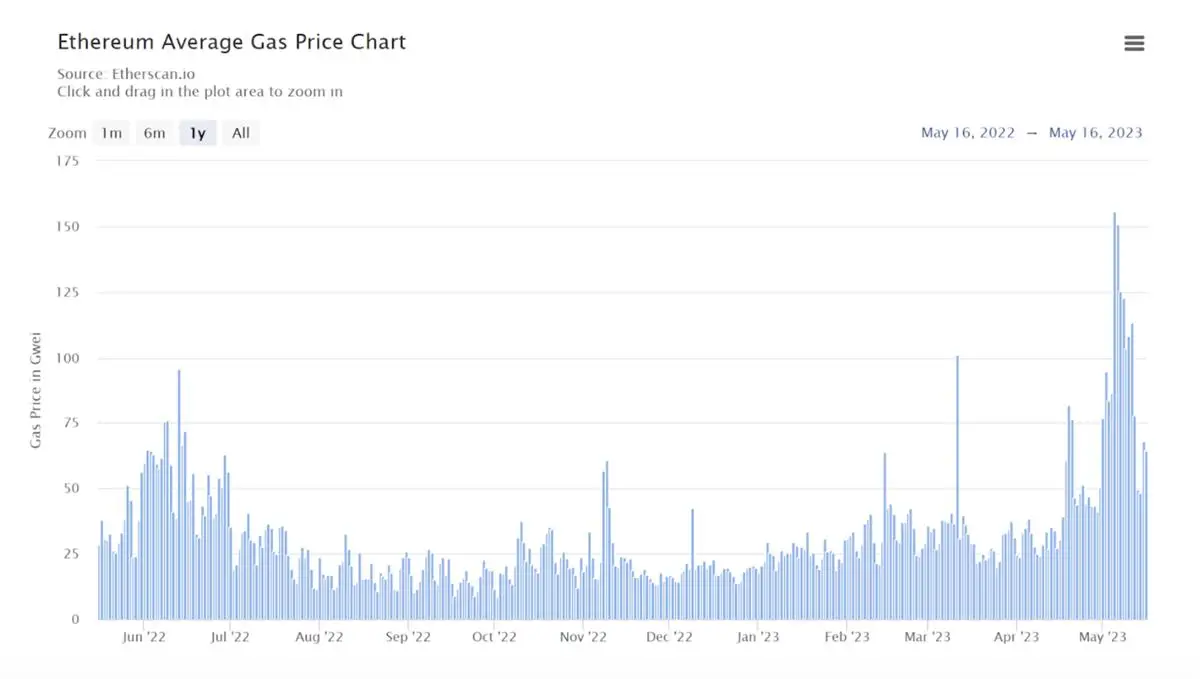Click the November '22 spike bar near 60
1200x679 pixels.
coord(607,540)
